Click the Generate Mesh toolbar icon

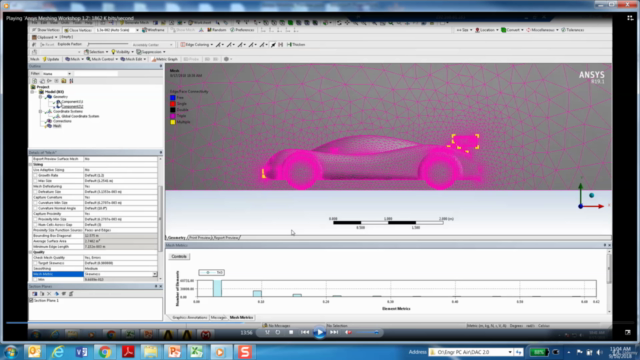[135, 23]
